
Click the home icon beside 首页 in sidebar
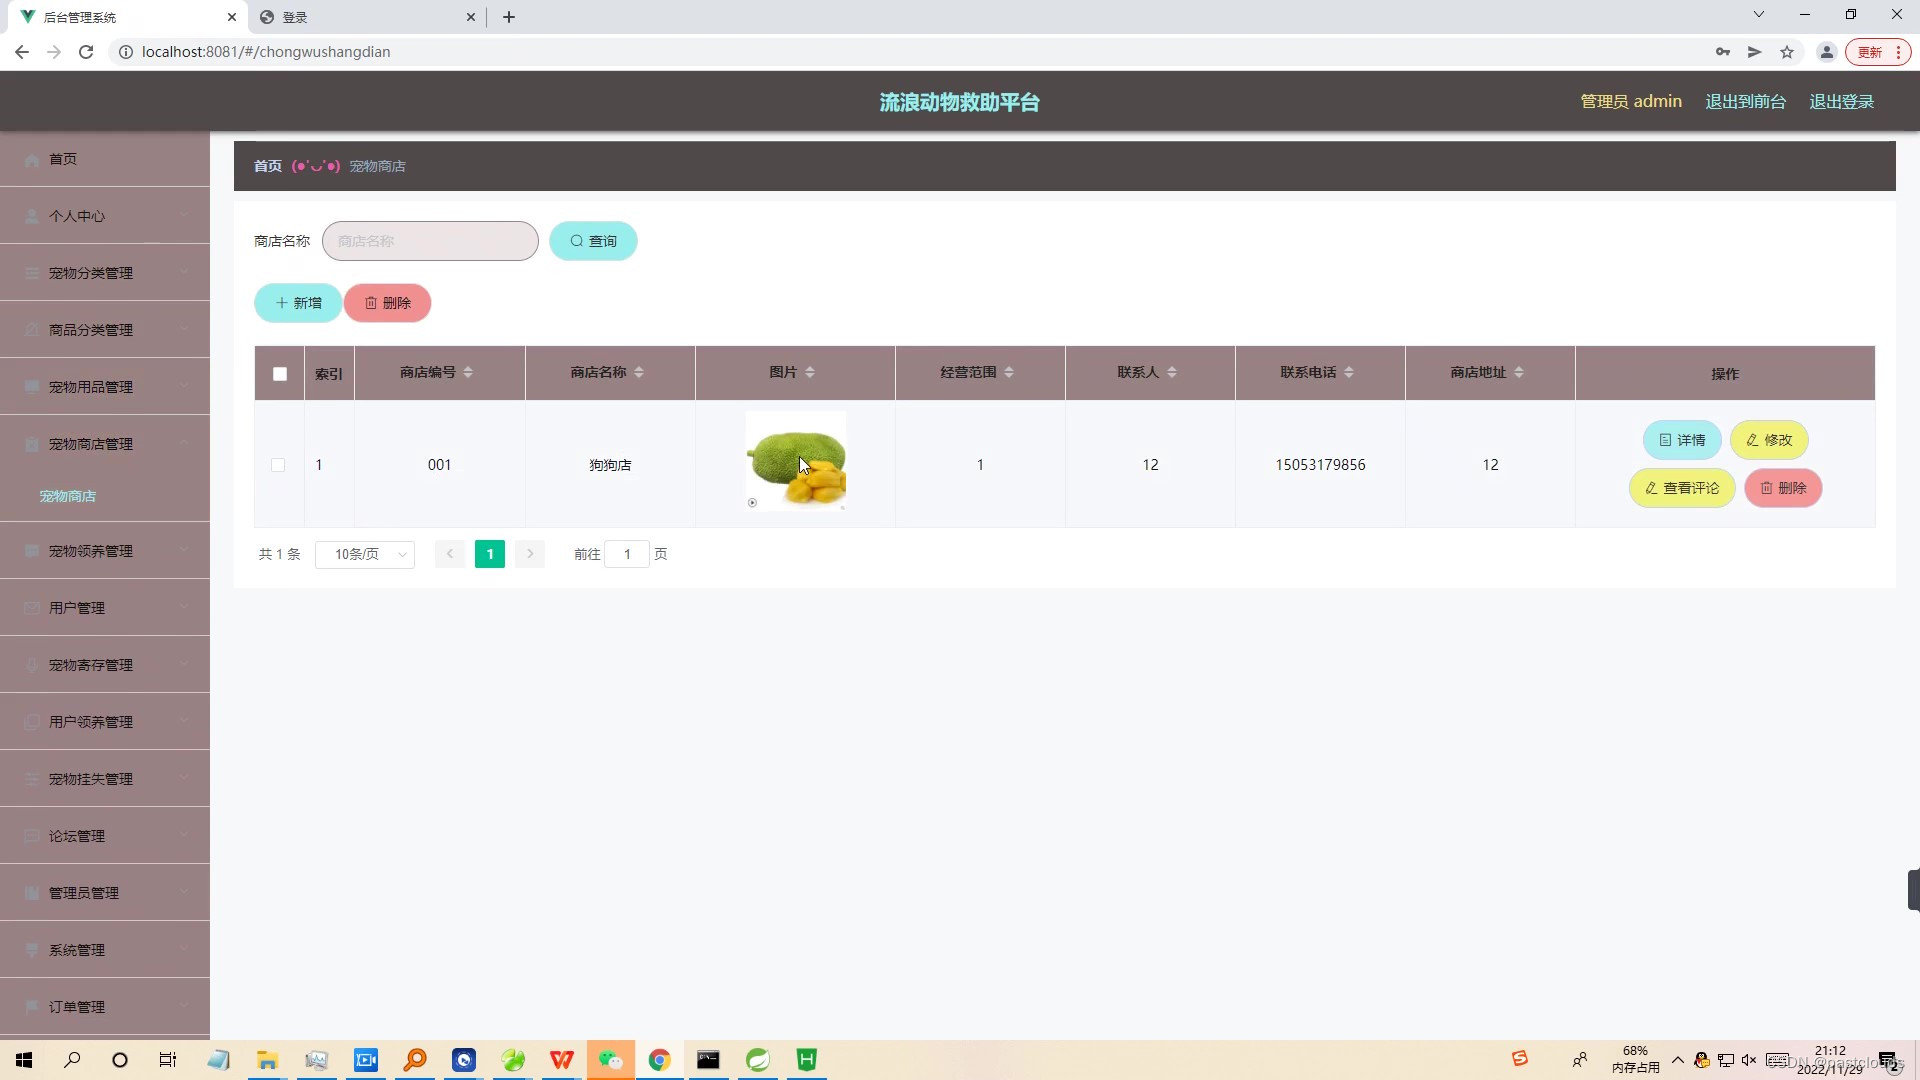31,159
